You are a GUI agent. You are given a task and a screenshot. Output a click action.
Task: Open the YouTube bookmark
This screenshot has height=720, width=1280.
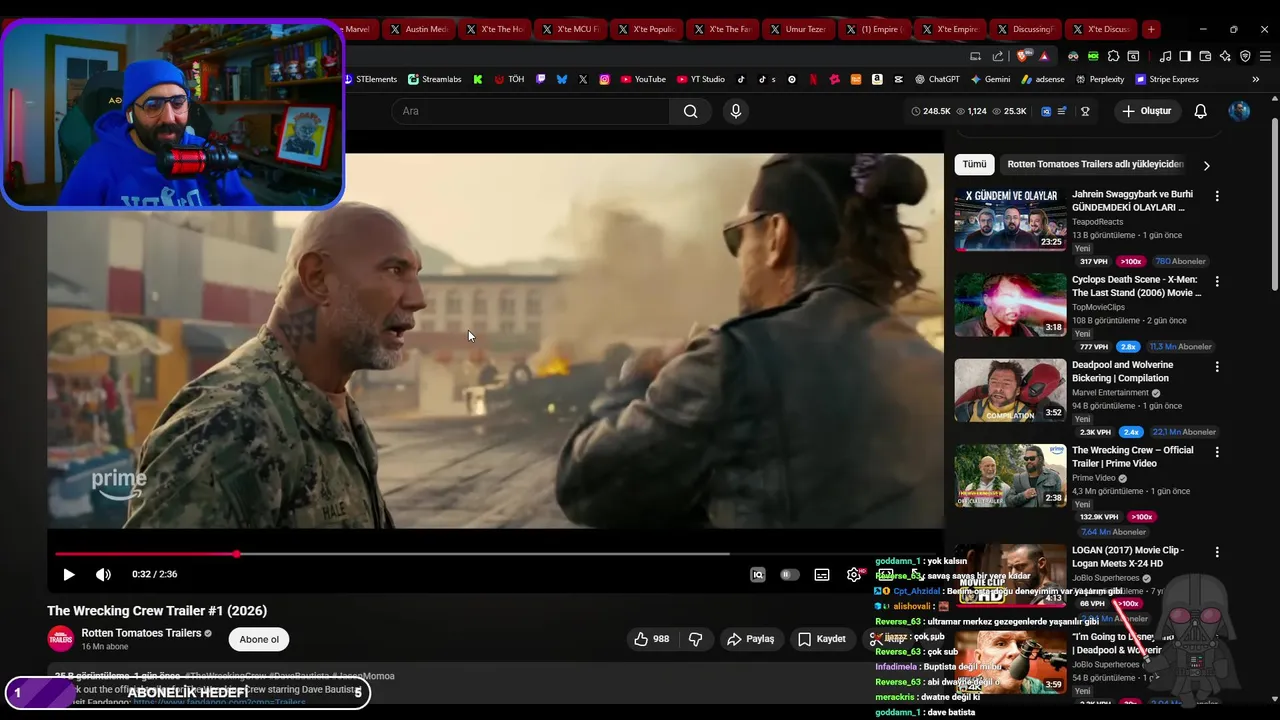click(x=643, y=79)
